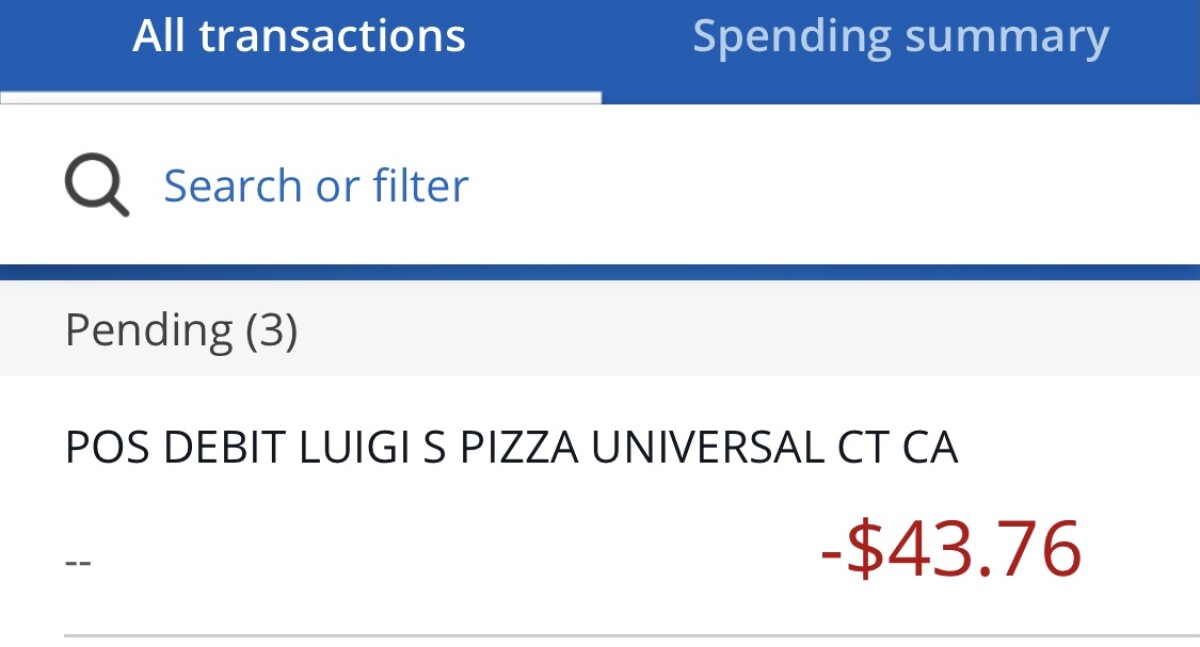The width and height of the screenshot is (1200, 647).
Task: Click the word 'filter' in the search bar
Action: 420,187
